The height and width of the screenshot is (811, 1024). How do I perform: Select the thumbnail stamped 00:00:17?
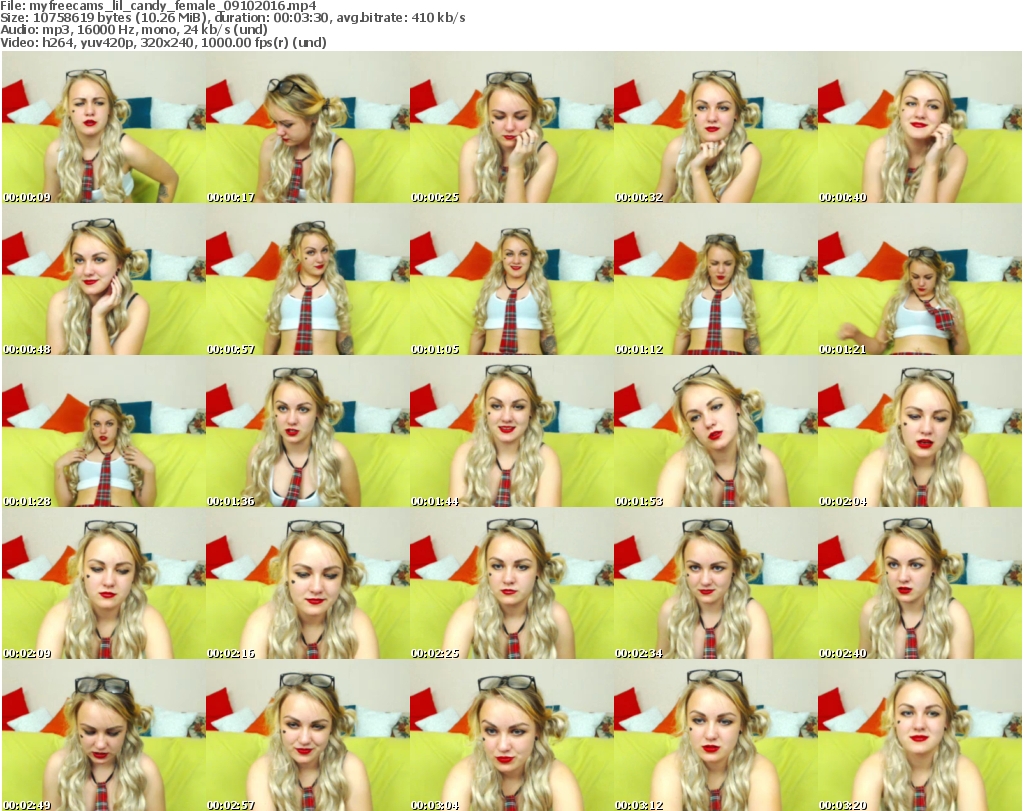pyautogui.click(x=308, y=127)
